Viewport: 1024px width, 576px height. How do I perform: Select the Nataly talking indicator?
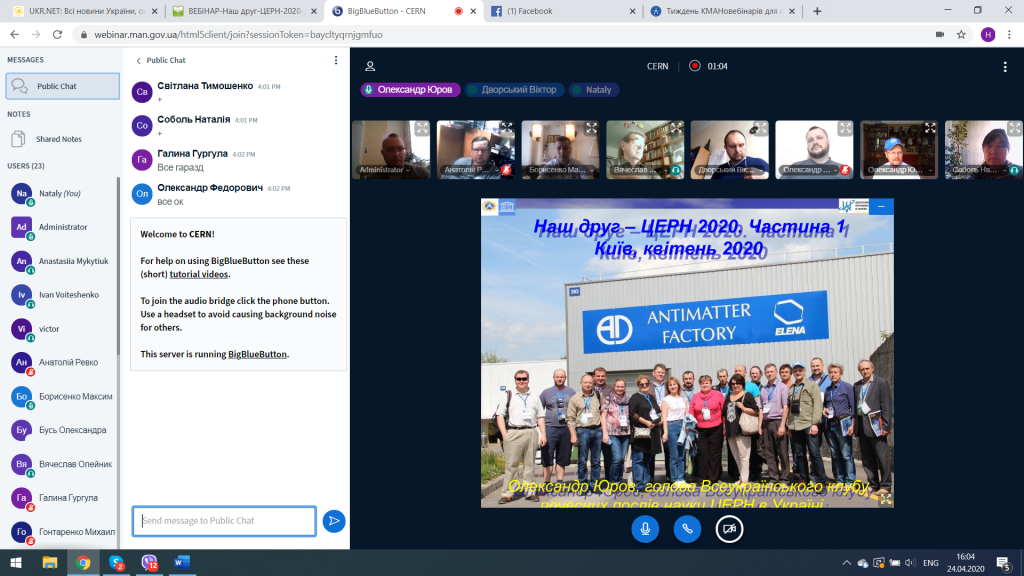pyautogui.click(x=593, y=90)
